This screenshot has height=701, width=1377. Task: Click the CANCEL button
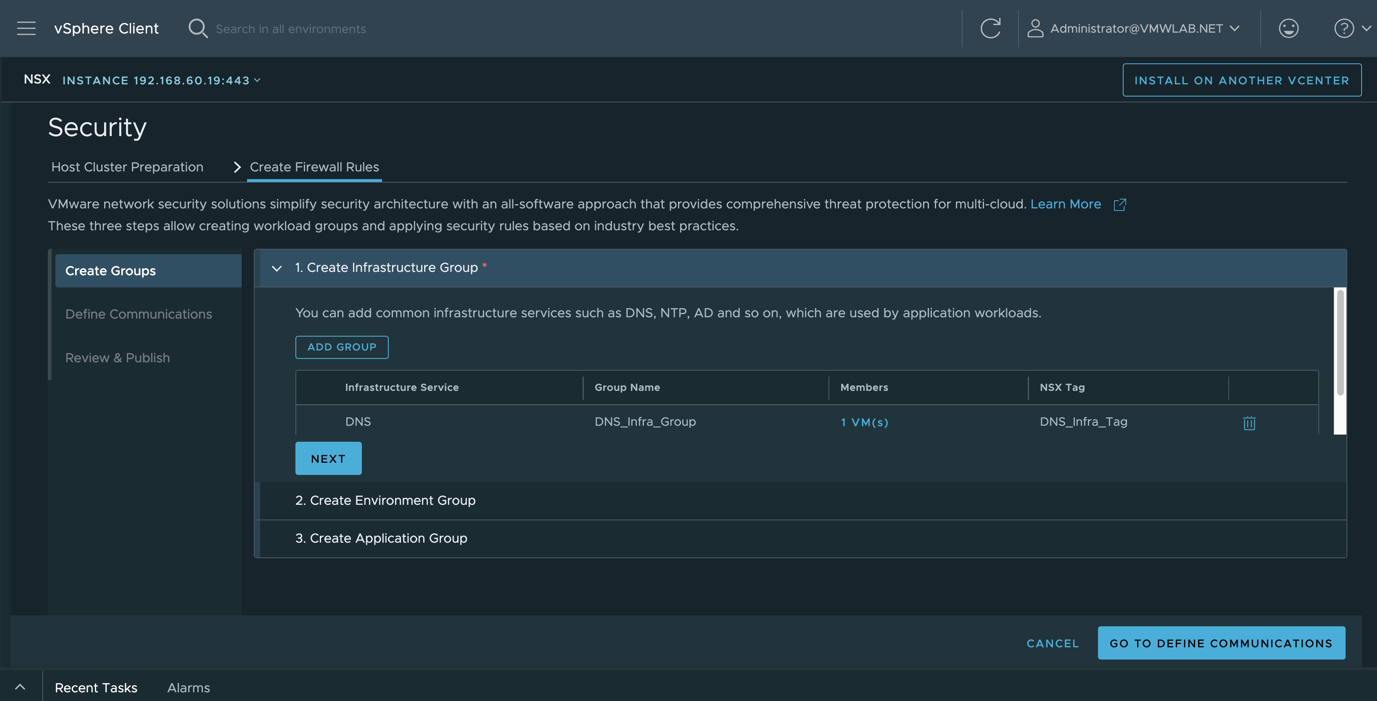1053,643
